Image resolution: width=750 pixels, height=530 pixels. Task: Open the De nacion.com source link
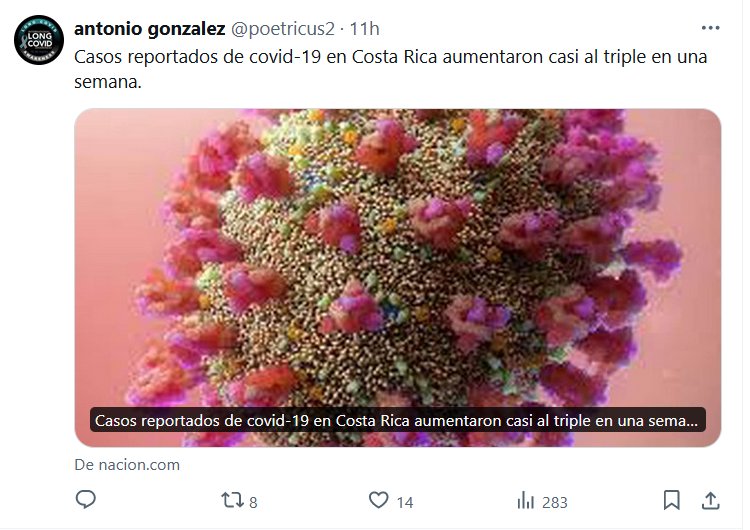[127, 464]
